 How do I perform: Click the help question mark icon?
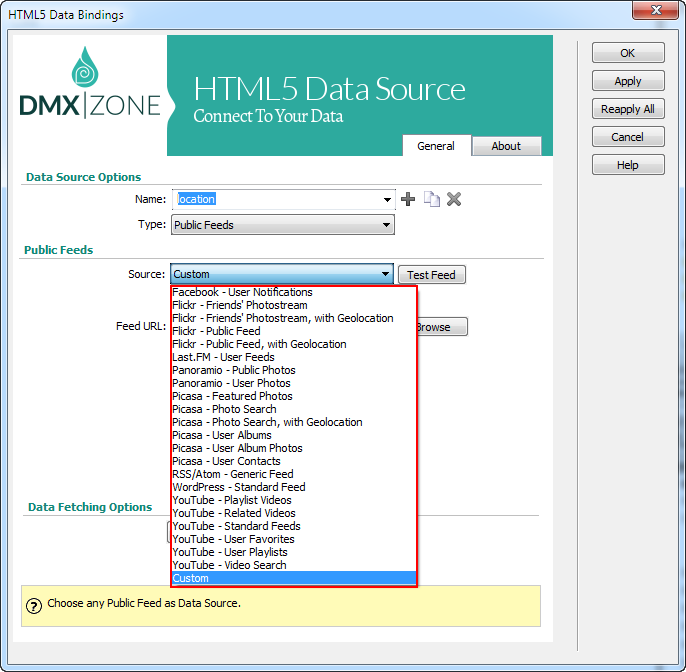34,606
